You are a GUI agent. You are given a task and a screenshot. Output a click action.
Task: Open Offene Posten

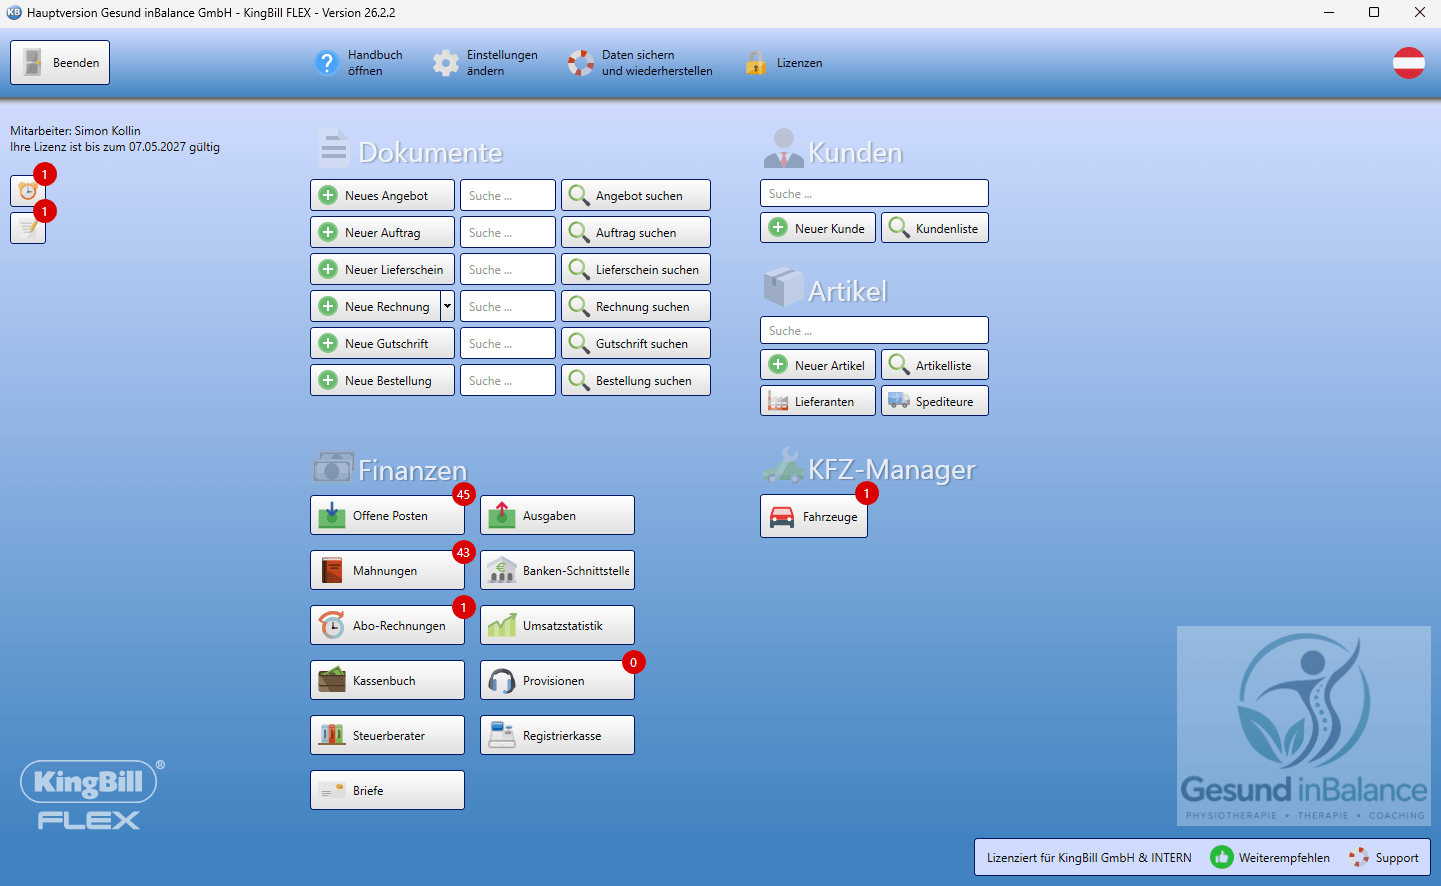387,515
